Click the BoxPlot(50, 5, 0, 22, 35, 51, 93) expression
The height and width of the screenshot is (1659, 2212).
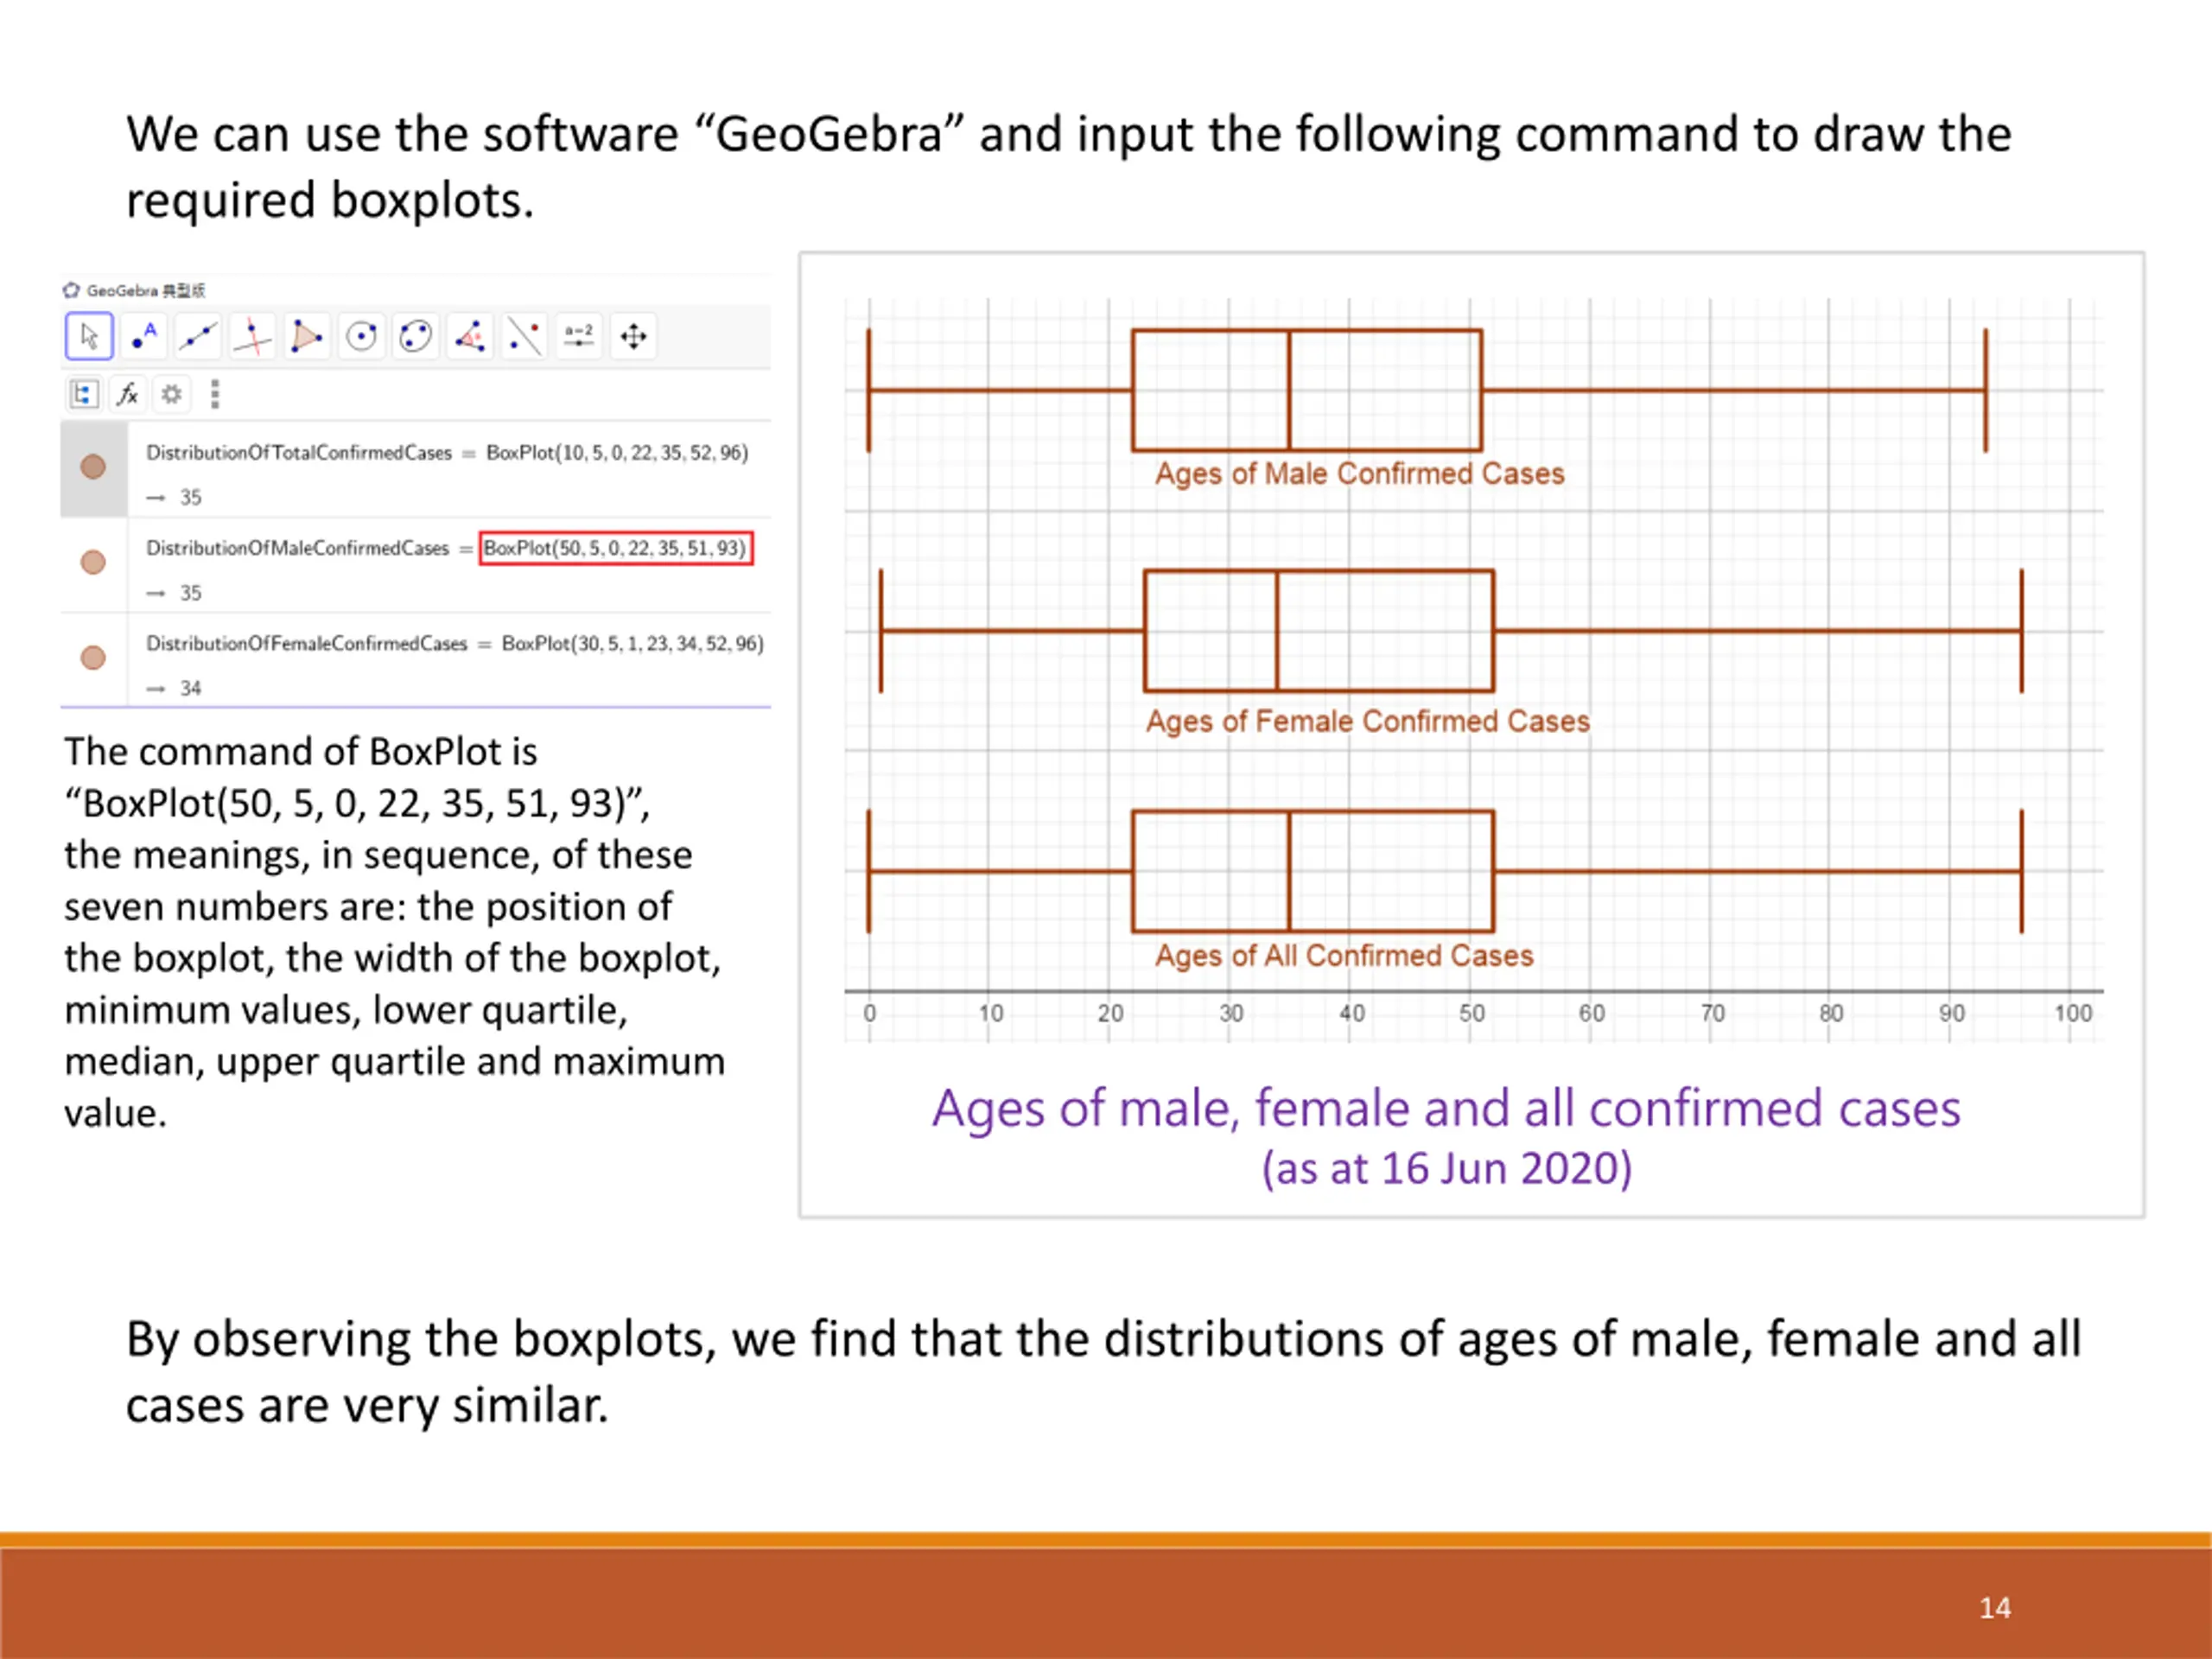click(615, 548)
